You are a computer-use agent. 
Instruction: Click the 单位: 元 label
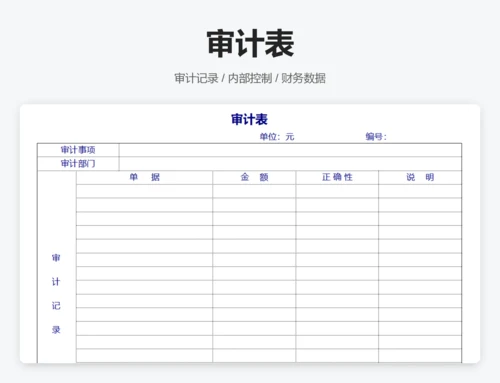[x=277, y=137]
